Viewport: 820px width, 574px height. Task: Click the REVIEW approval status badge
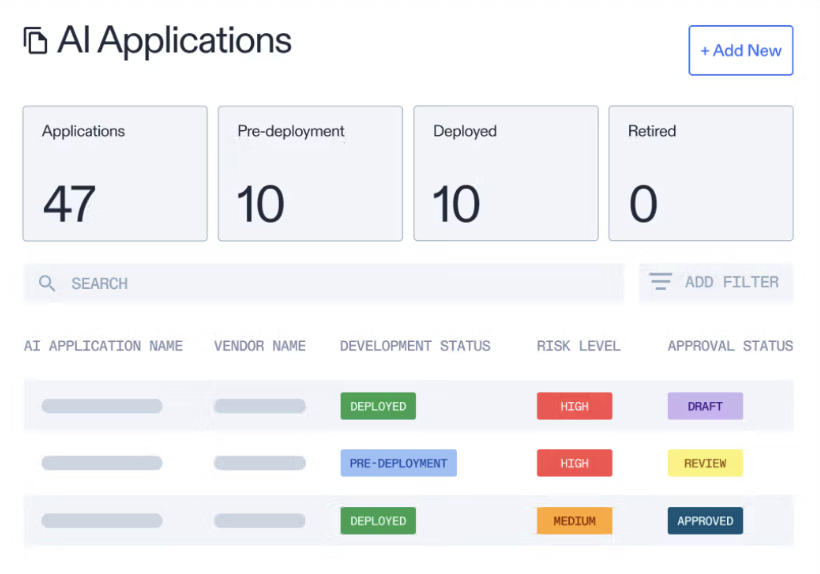[x=705, y=463]
